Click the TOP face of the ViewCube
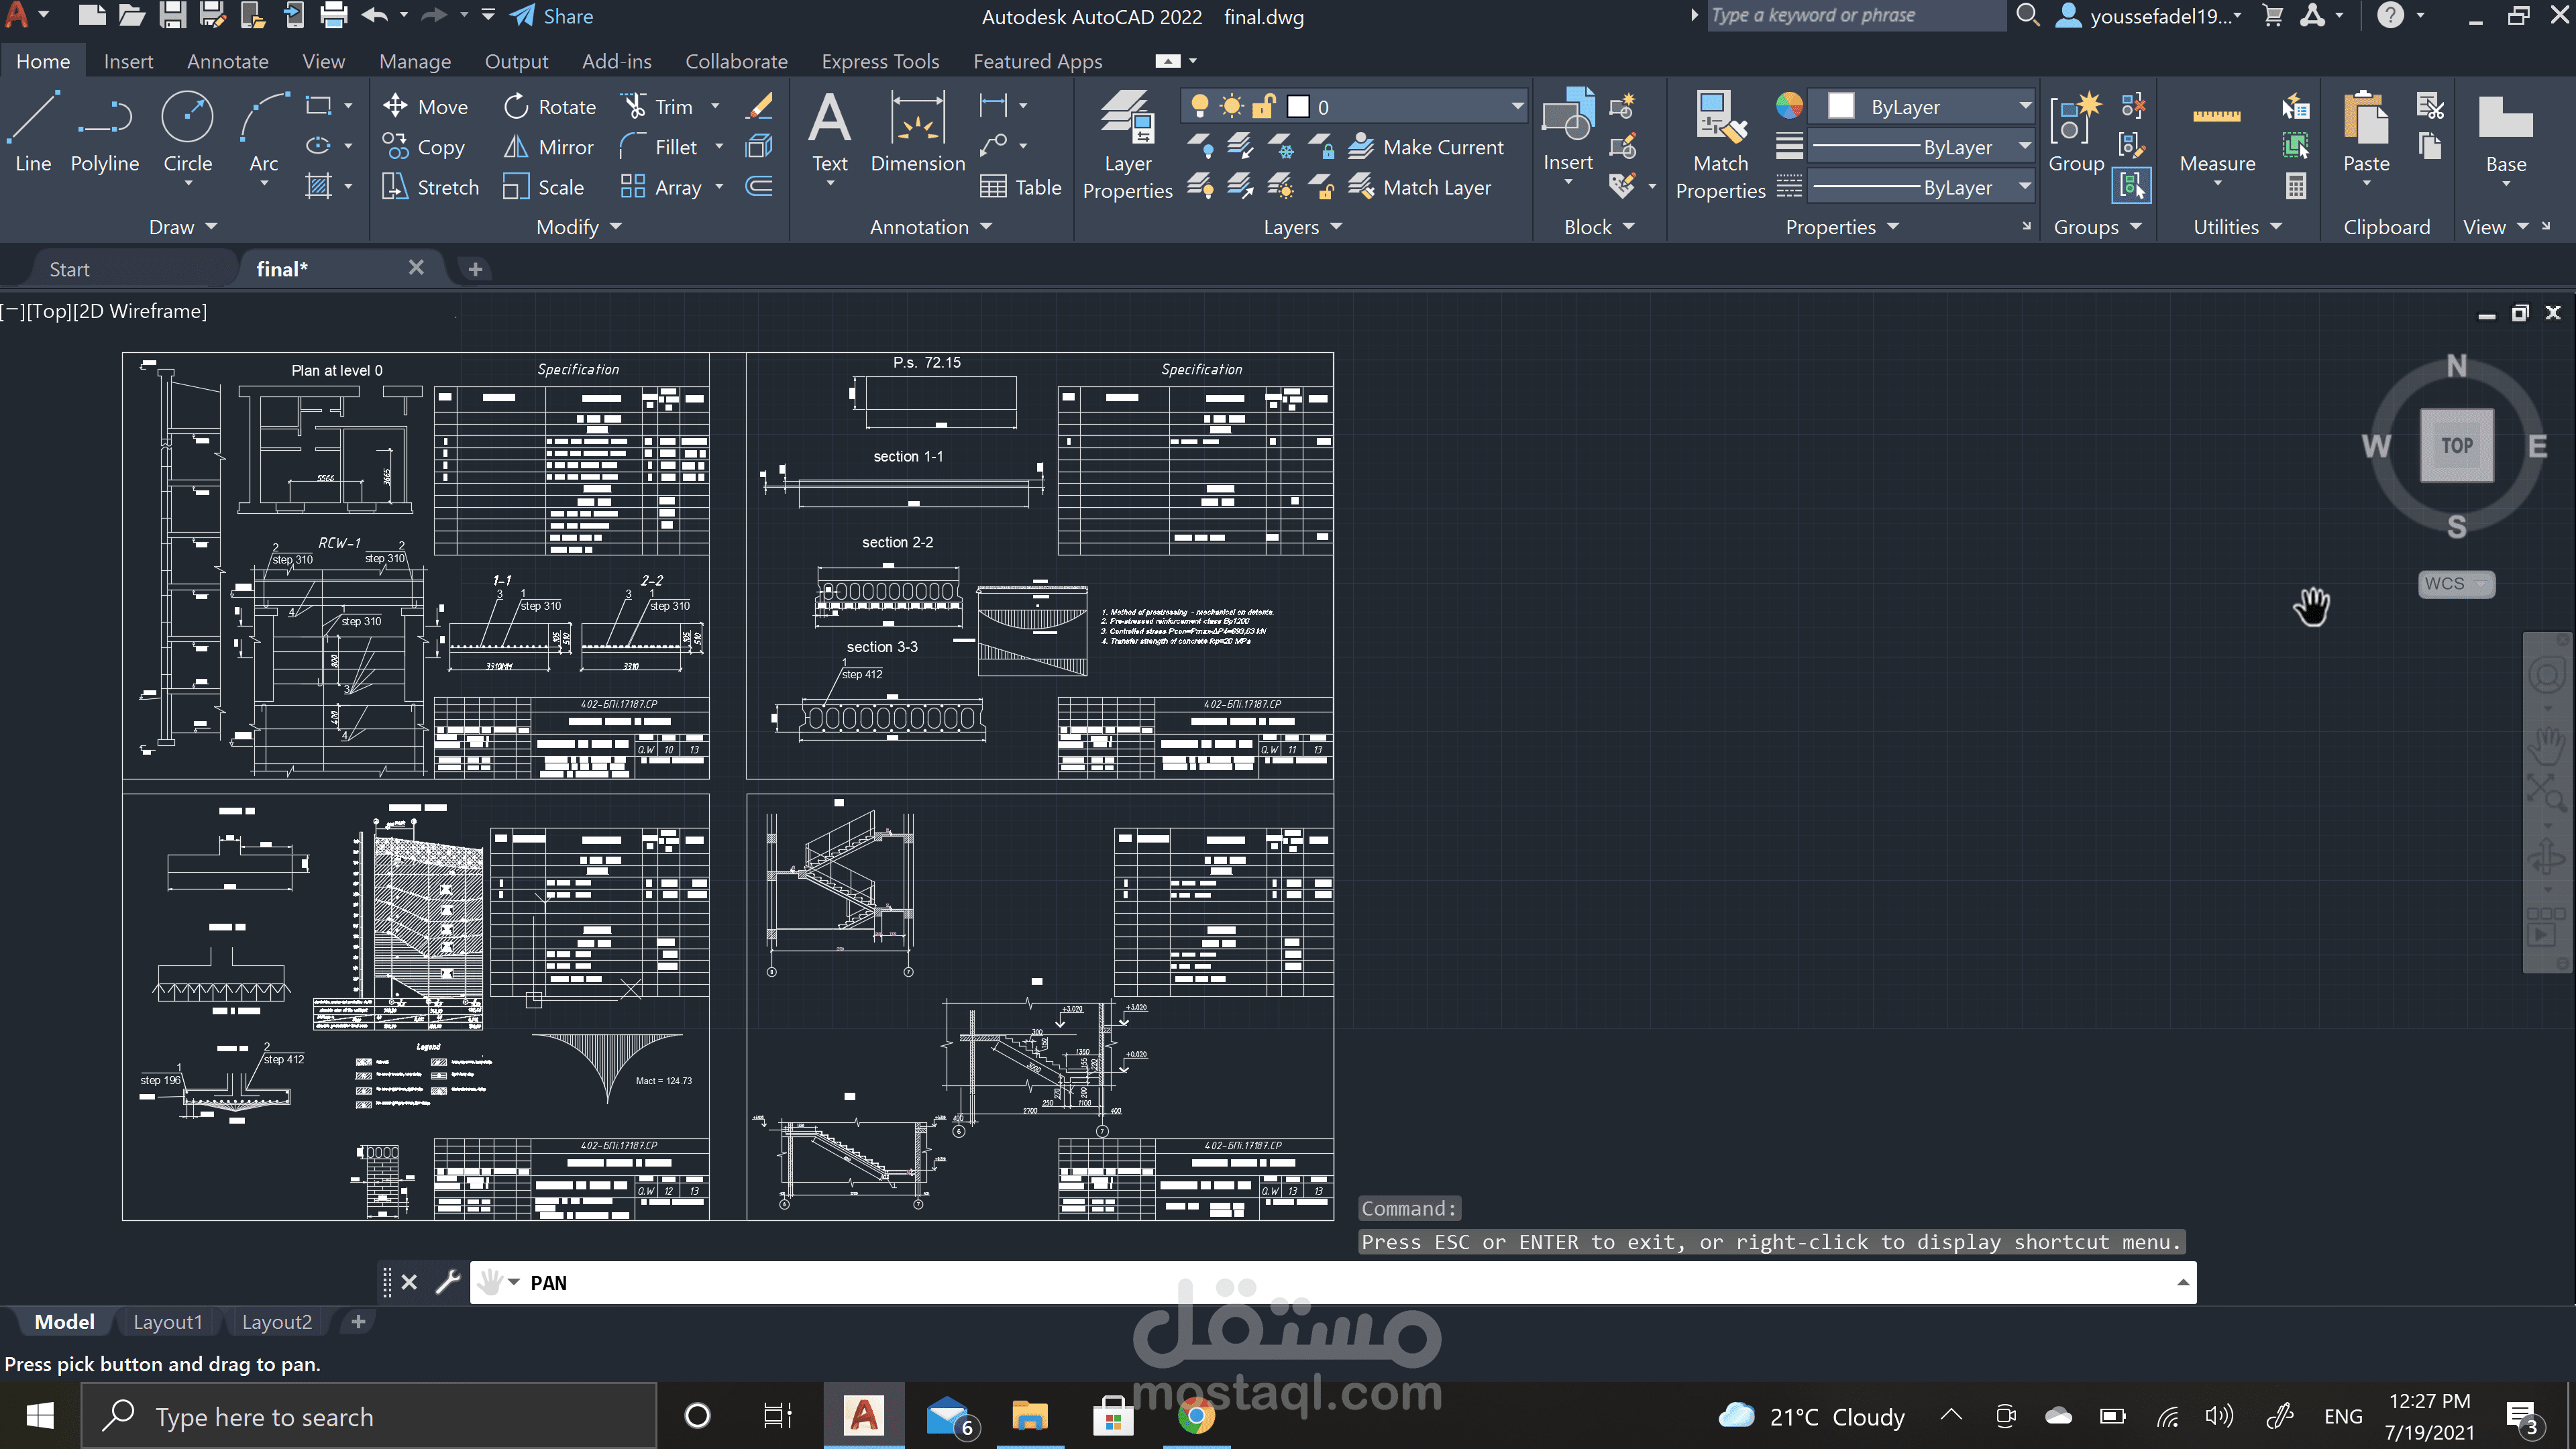This screenshot has height=1449, width=2576. [2456, 446]
